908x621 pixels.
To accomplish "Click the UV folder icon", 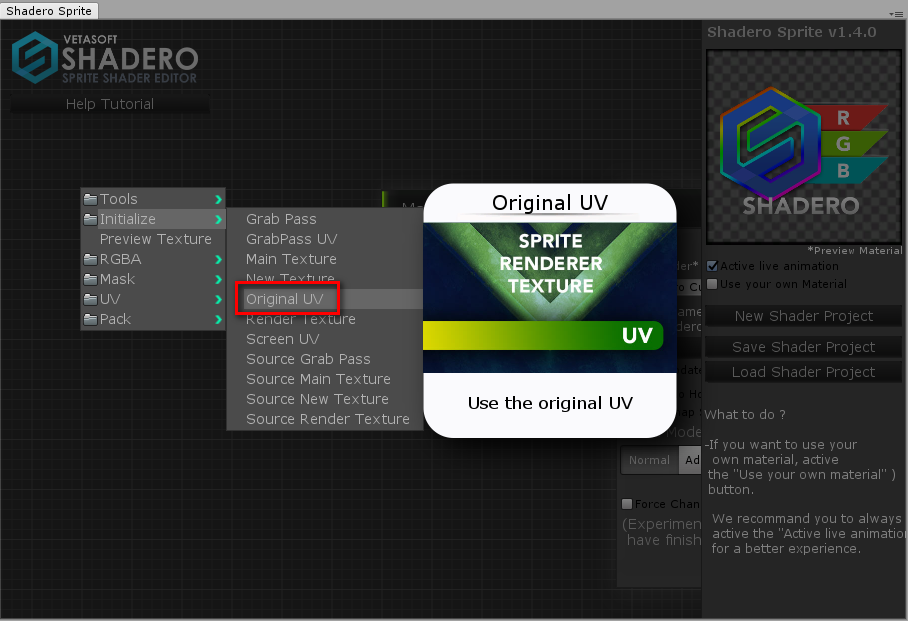I will tap(90, 299).
